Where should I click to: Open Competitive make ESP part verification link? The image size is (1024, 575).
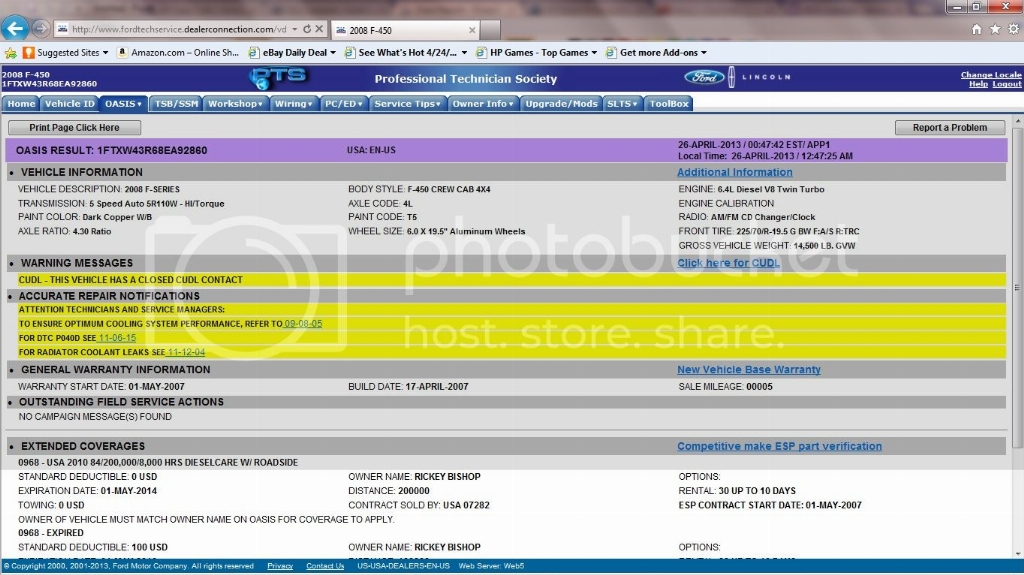(x=779, y=446)
